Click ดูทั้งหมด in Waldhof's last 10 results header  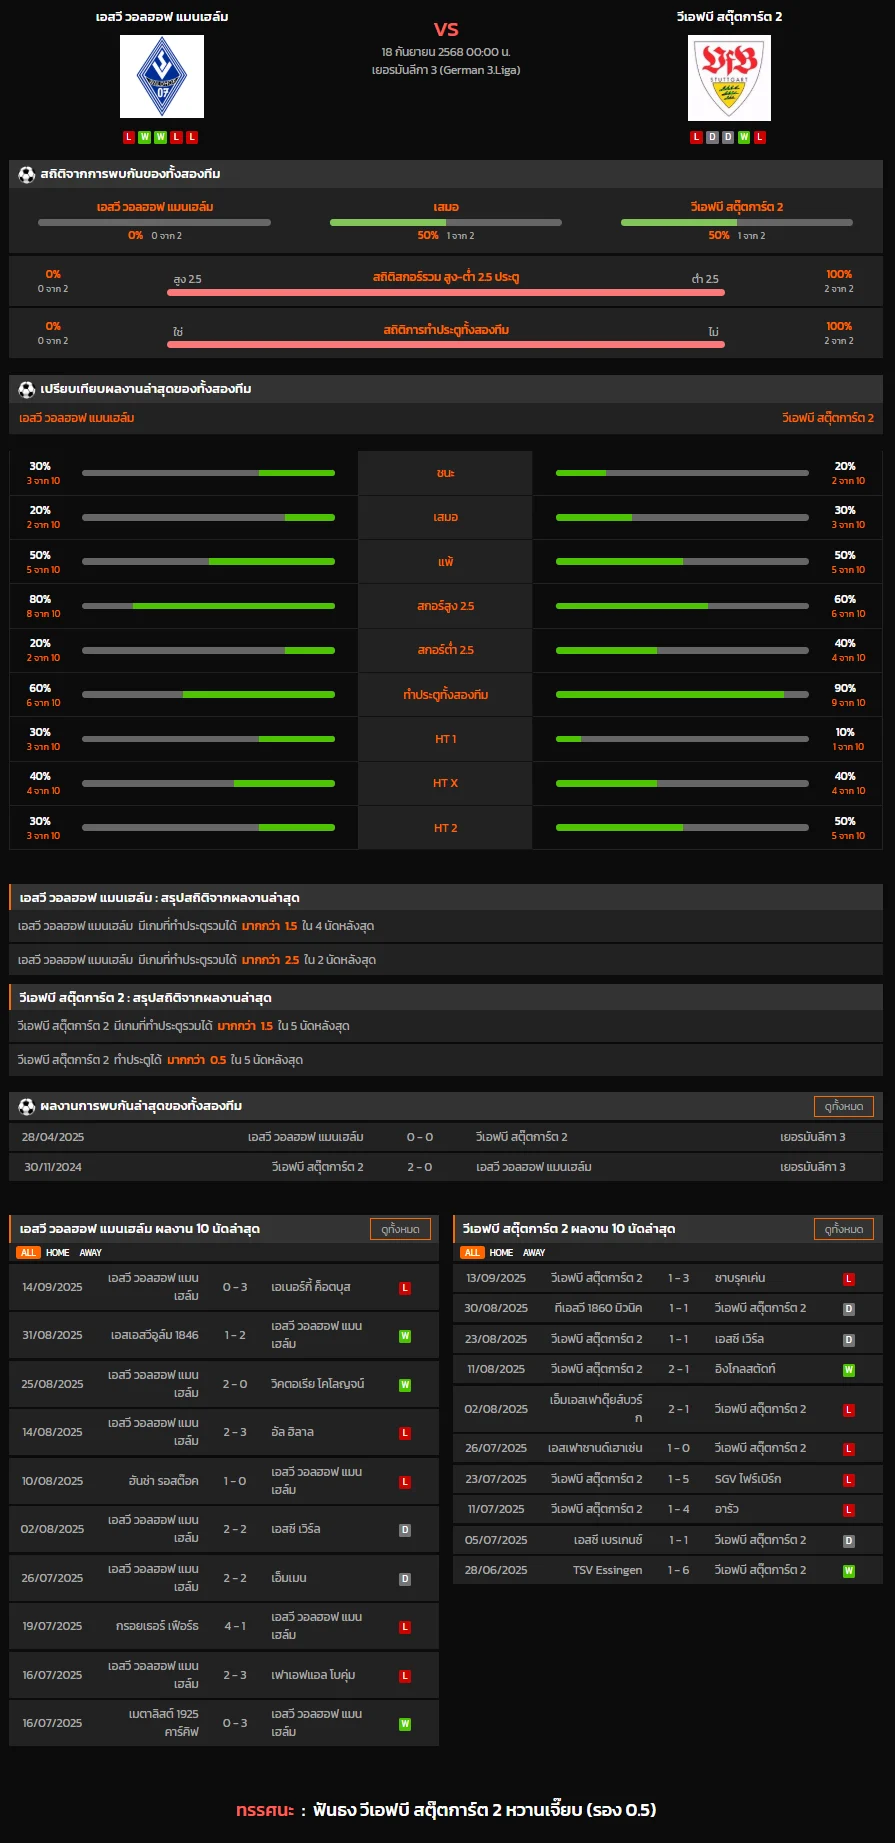click(x=400, y=1229)
